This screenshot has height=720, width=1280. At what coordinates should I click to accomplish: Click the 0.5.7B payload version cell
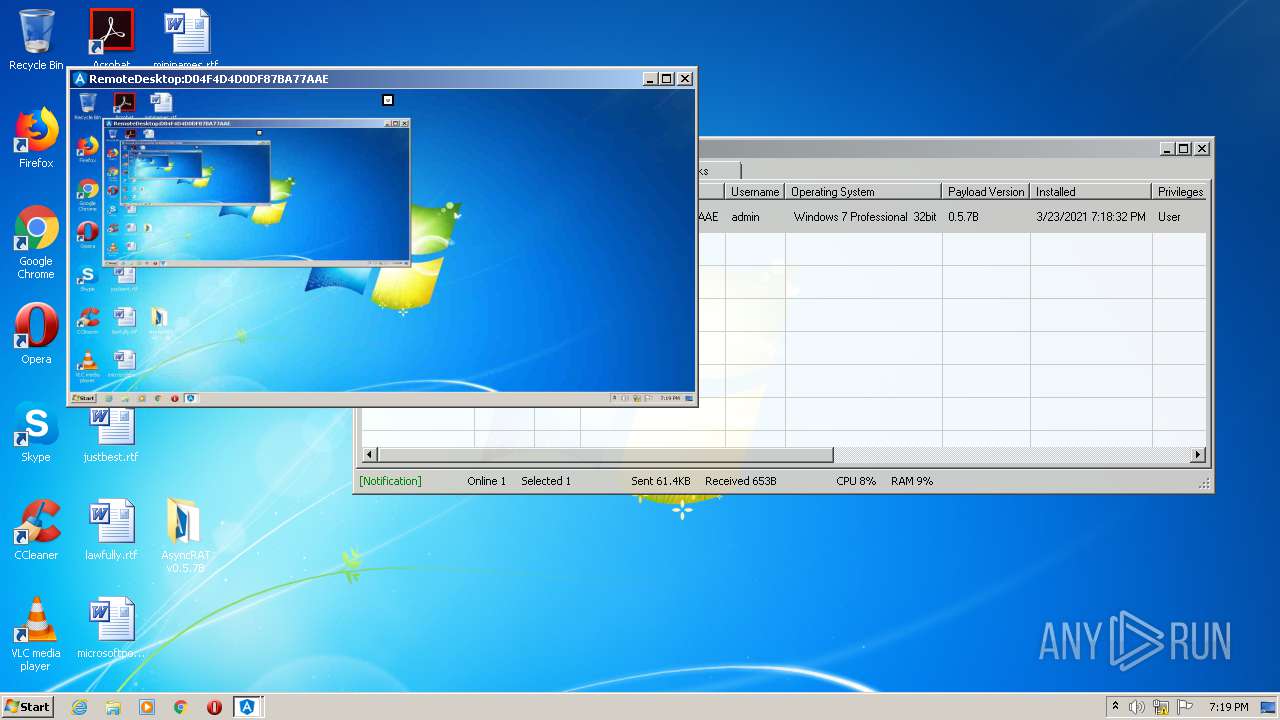point(986,217)
